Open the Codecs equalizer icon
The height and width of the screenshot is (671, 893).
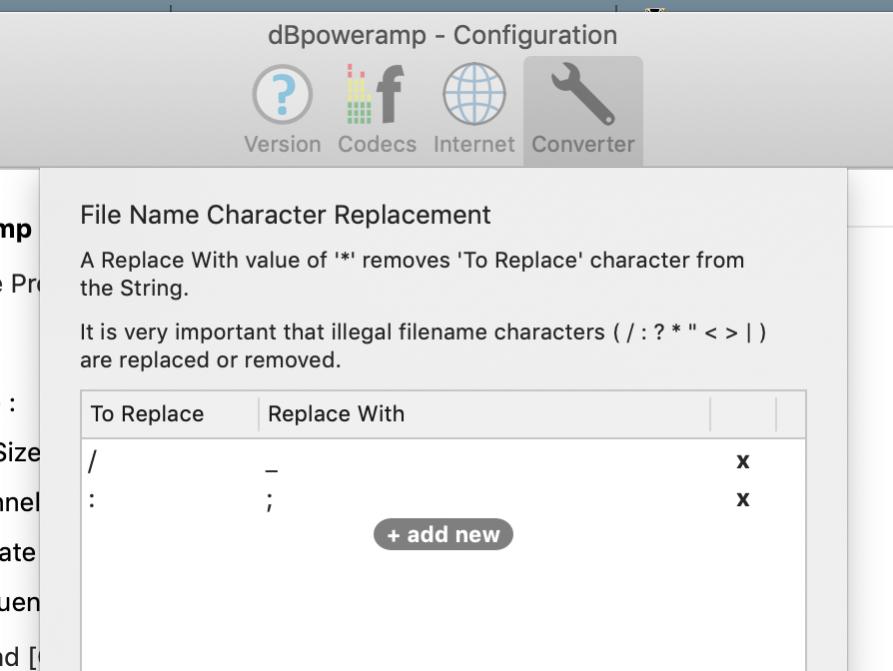(376, 96)
